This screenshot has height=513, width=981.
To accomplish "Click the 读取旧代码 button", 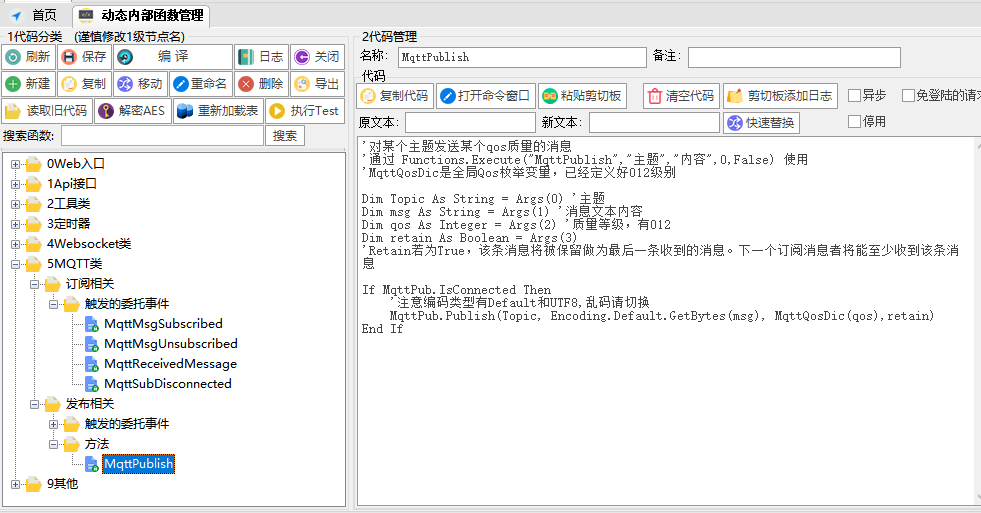I will click(47, 111).
